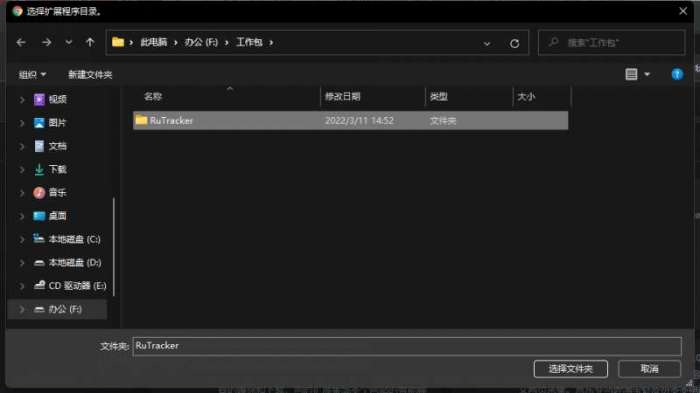Expand the 音乐 tree node

point(21,192)
